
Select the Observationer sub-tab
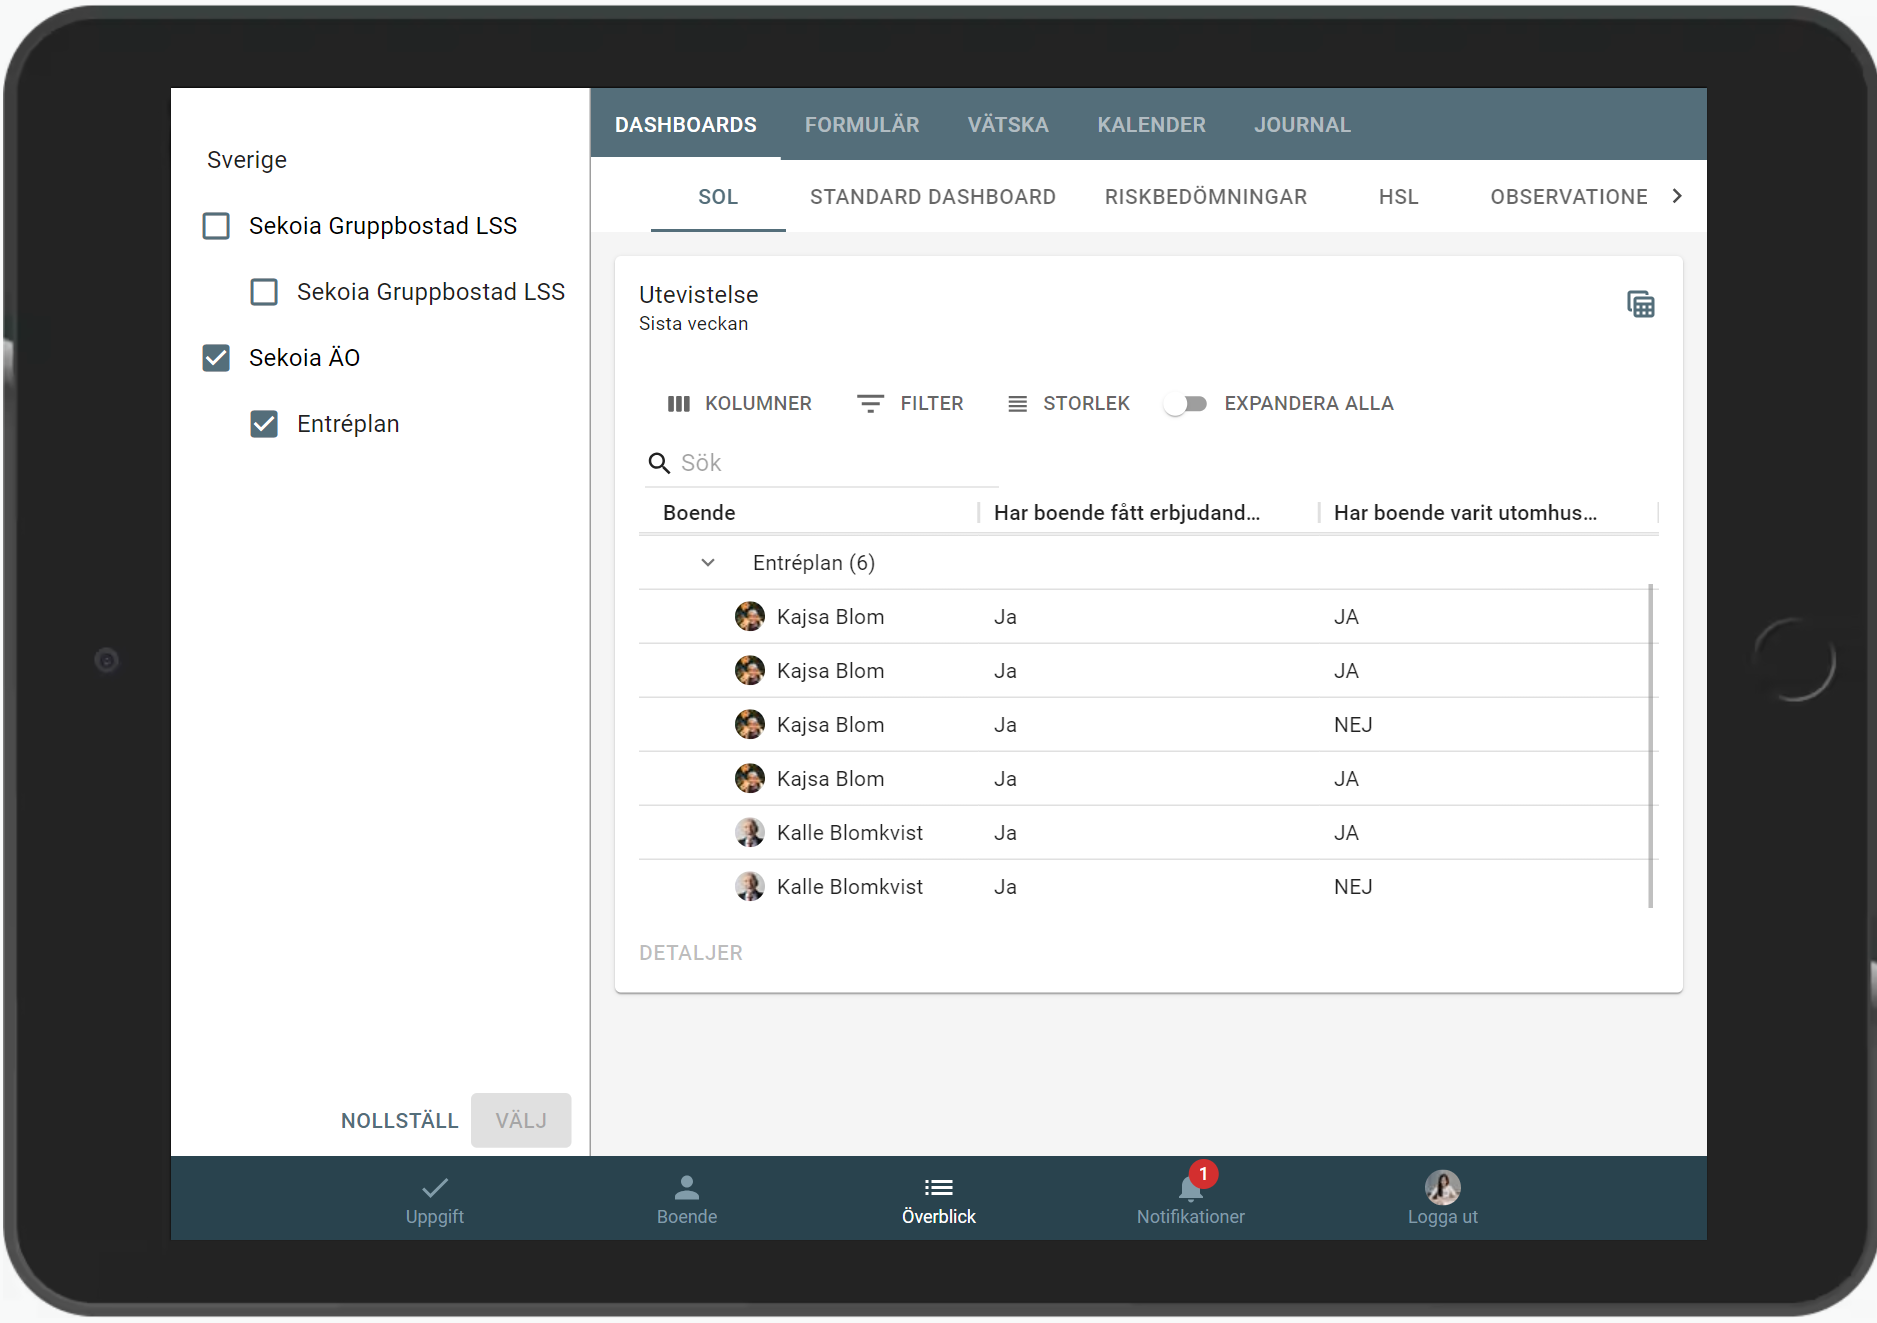1568,197
